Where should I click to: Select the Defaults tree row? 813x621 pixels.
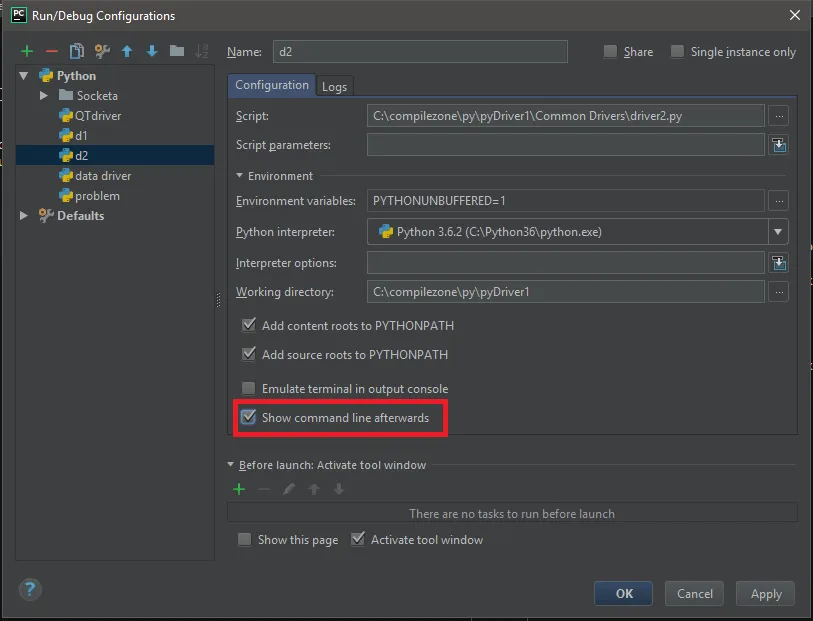pyautogui.click(x=115, y=216)
